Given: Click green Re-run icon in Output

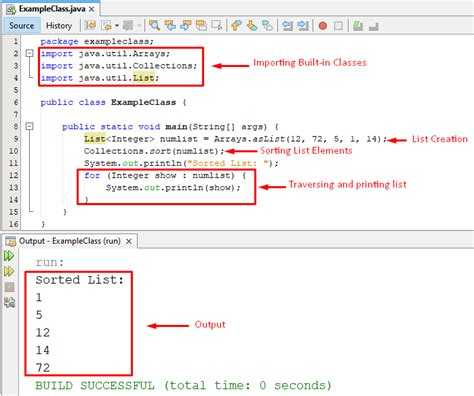Looking at the screenshot, I should coord(9,256).
